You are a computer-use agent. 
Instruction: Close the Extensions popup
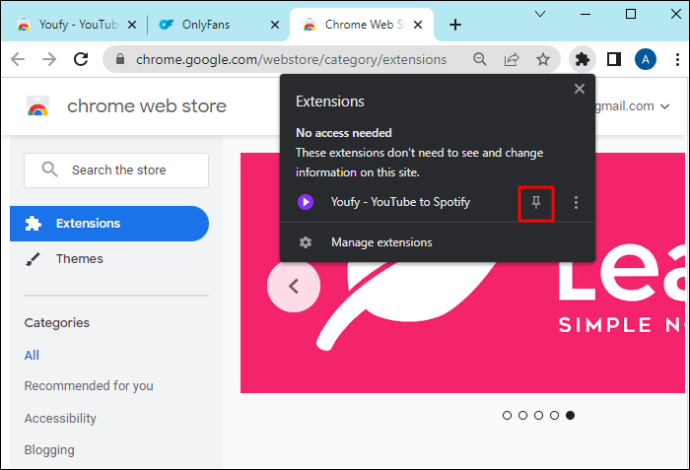tap(579, 89)
